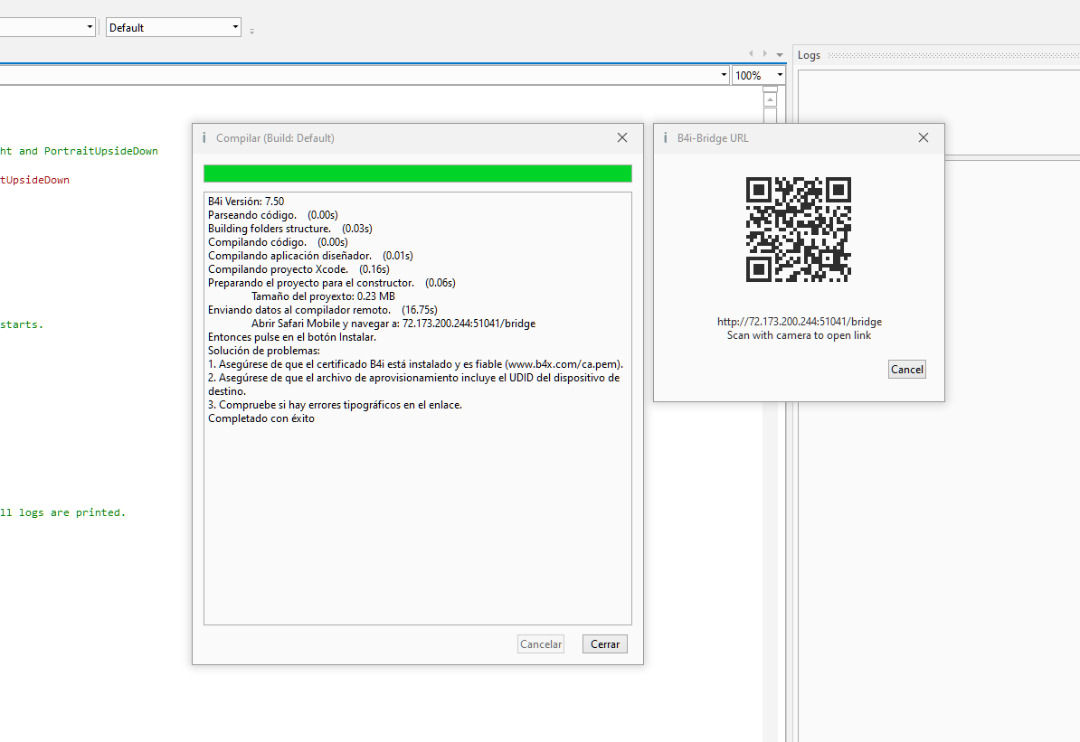Click the 'starts.' comment in code editor
Screen dimensions: 1080x742
[21, 324]
